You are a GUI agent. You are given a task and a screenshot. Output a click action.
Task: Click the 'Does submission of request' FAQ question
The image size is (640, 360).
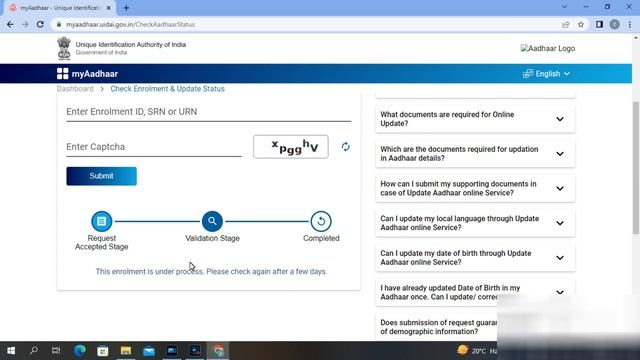(x=439, y=327)
